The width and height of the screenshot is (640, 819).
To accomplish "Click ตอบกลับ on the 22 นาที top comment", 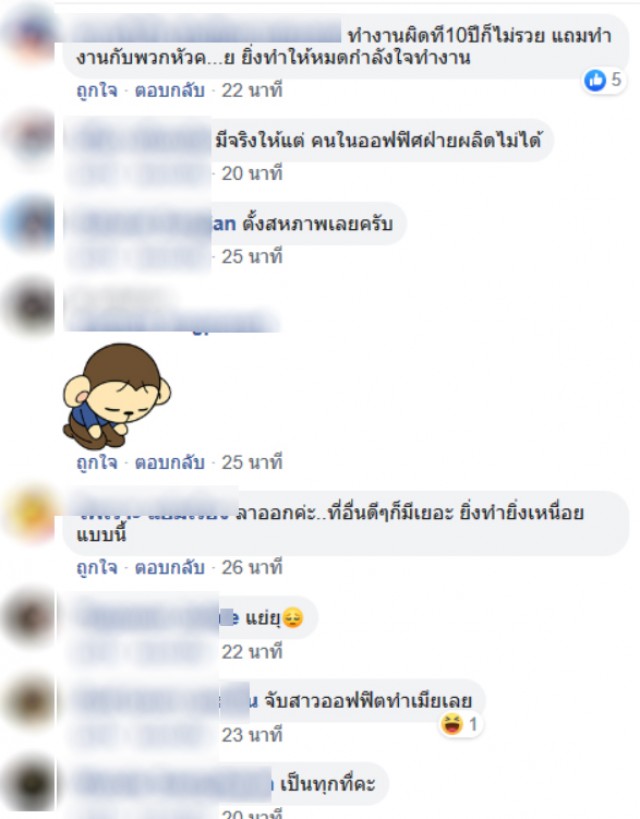I will (x=169, y=90).
